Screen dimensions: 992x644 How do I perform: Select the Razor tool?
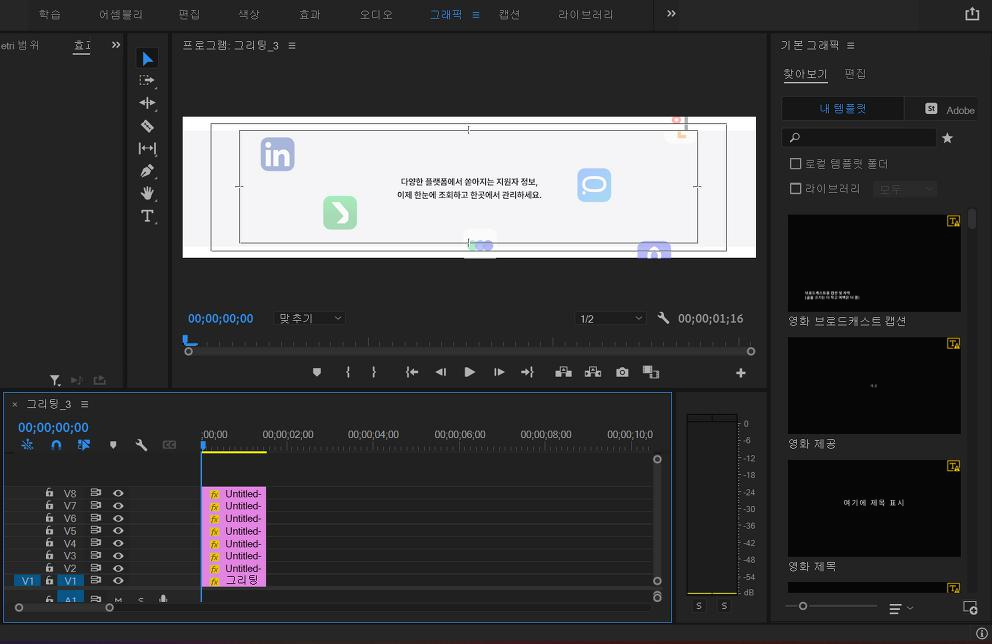147,126
